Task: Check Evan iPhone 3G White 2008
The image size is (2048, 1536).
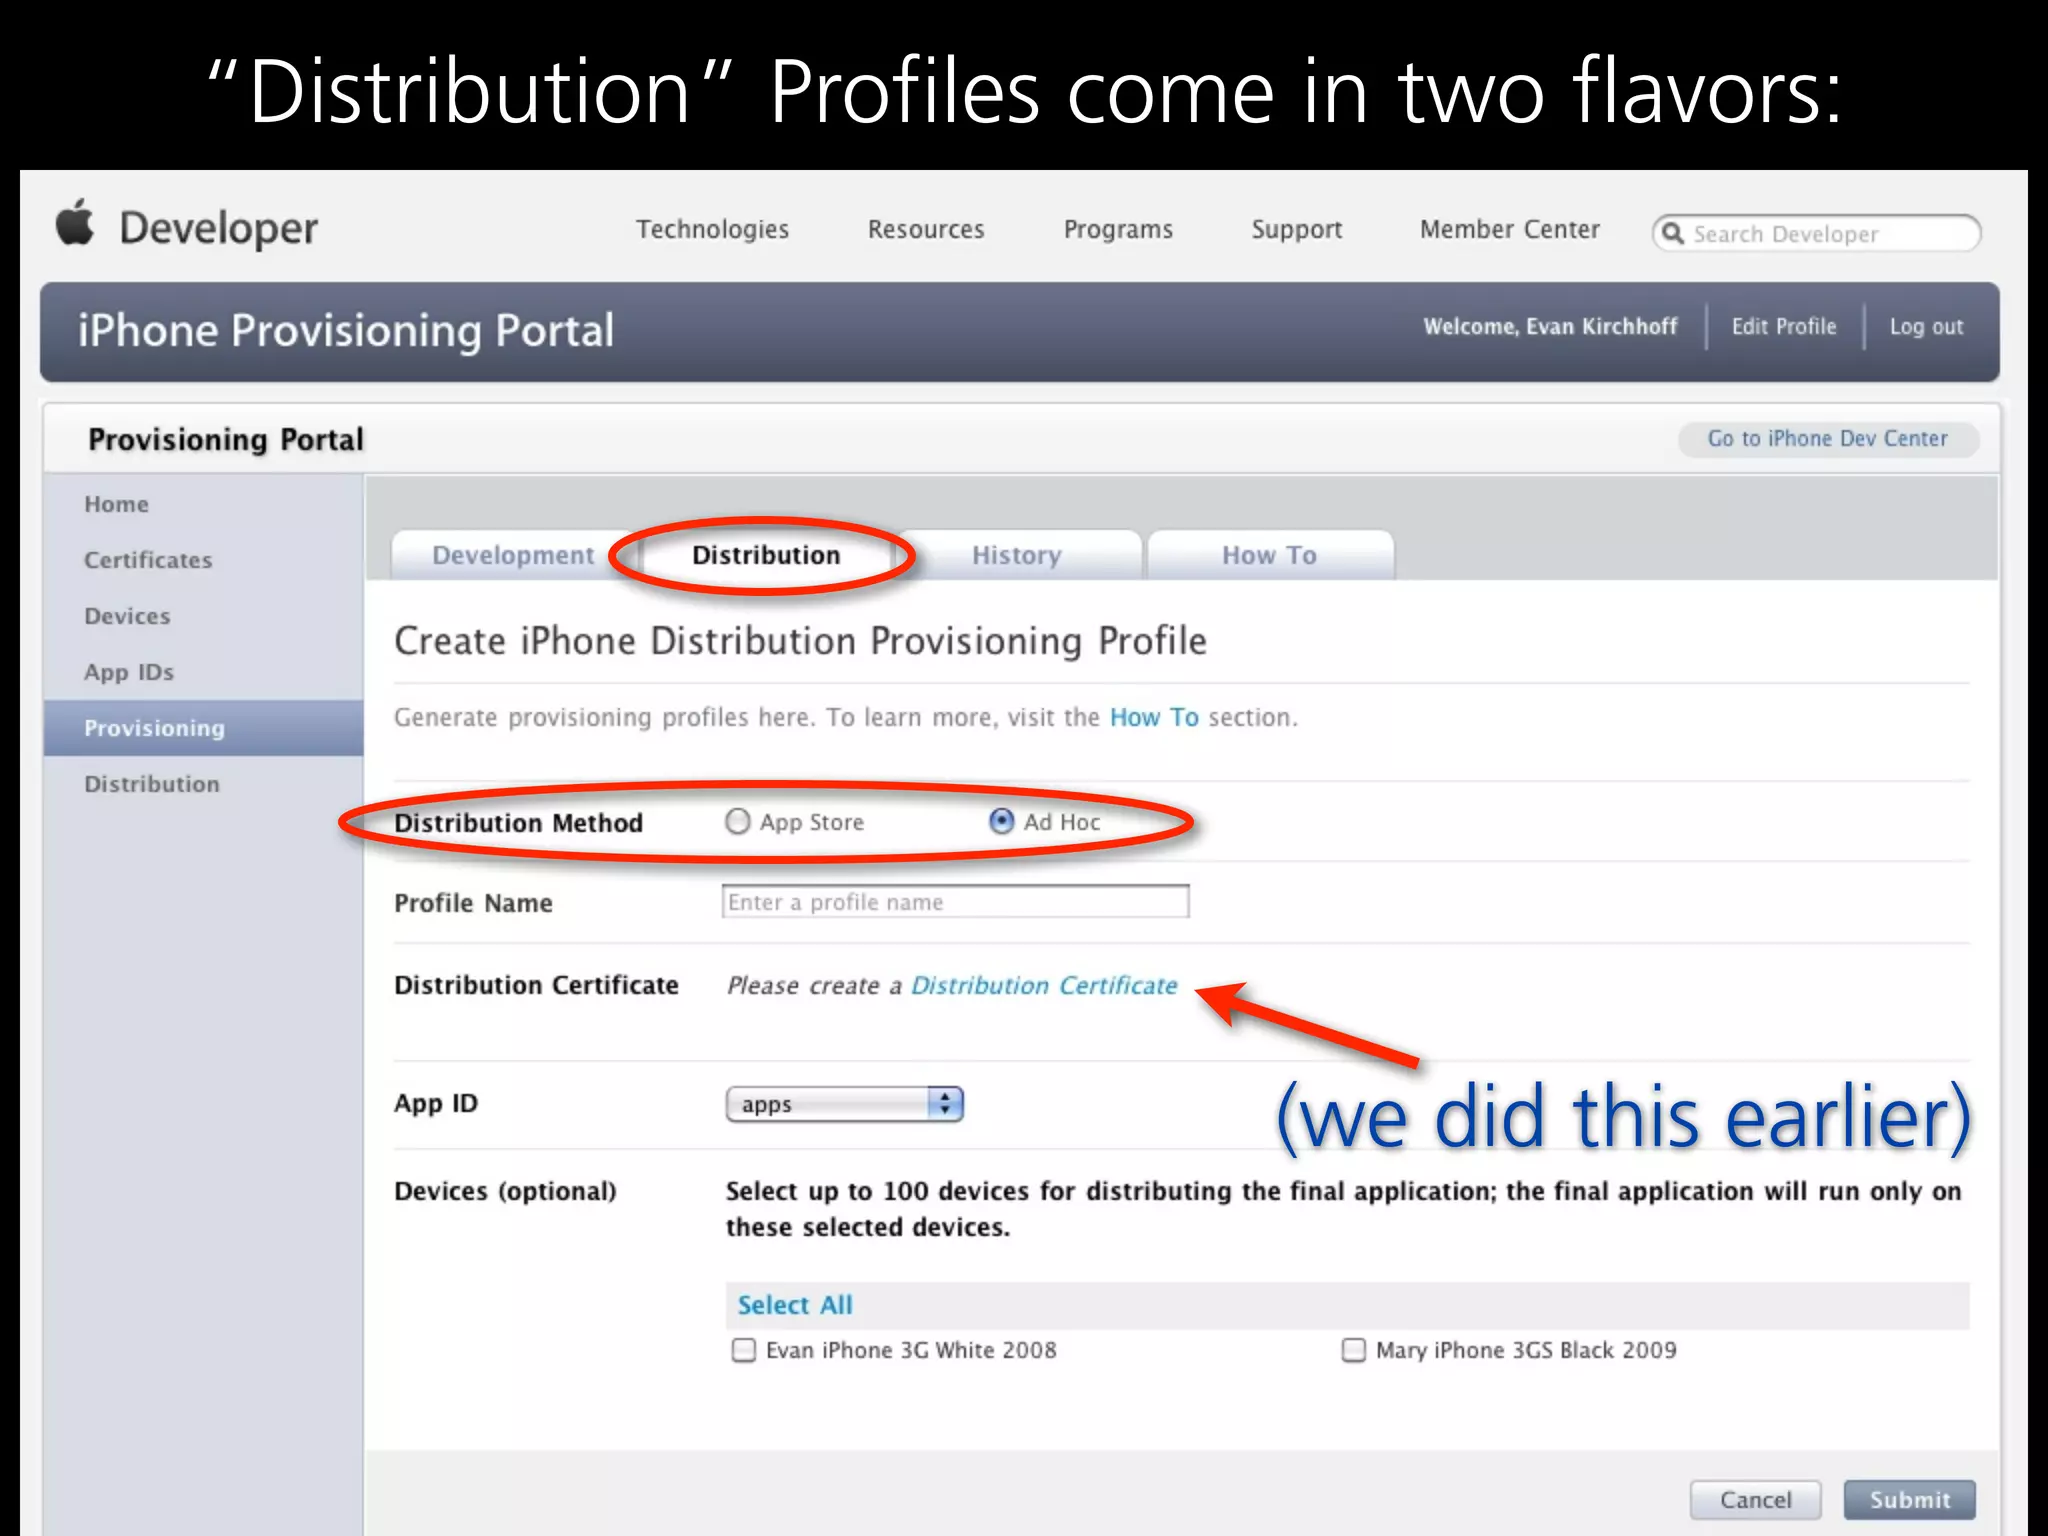Action: (x=744, y=1350)
